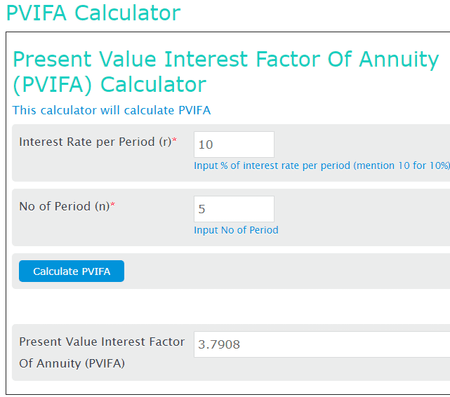Click empty gray area right of Calculate button
450x397 pixels.
point(287,271)
